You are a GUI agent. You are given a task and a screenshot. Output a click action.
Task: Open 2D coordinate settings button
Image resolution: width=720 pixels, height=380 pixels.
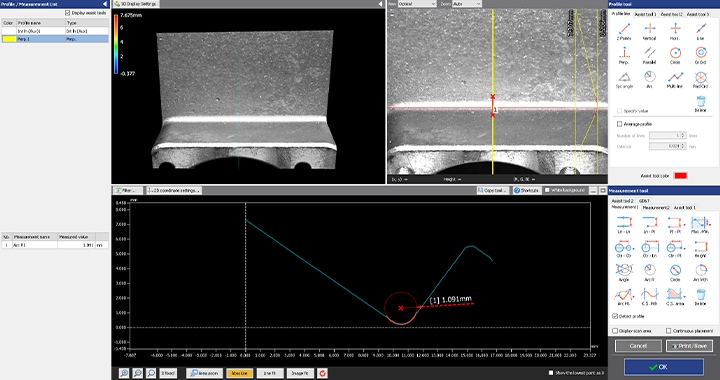[x=174, y=190]
